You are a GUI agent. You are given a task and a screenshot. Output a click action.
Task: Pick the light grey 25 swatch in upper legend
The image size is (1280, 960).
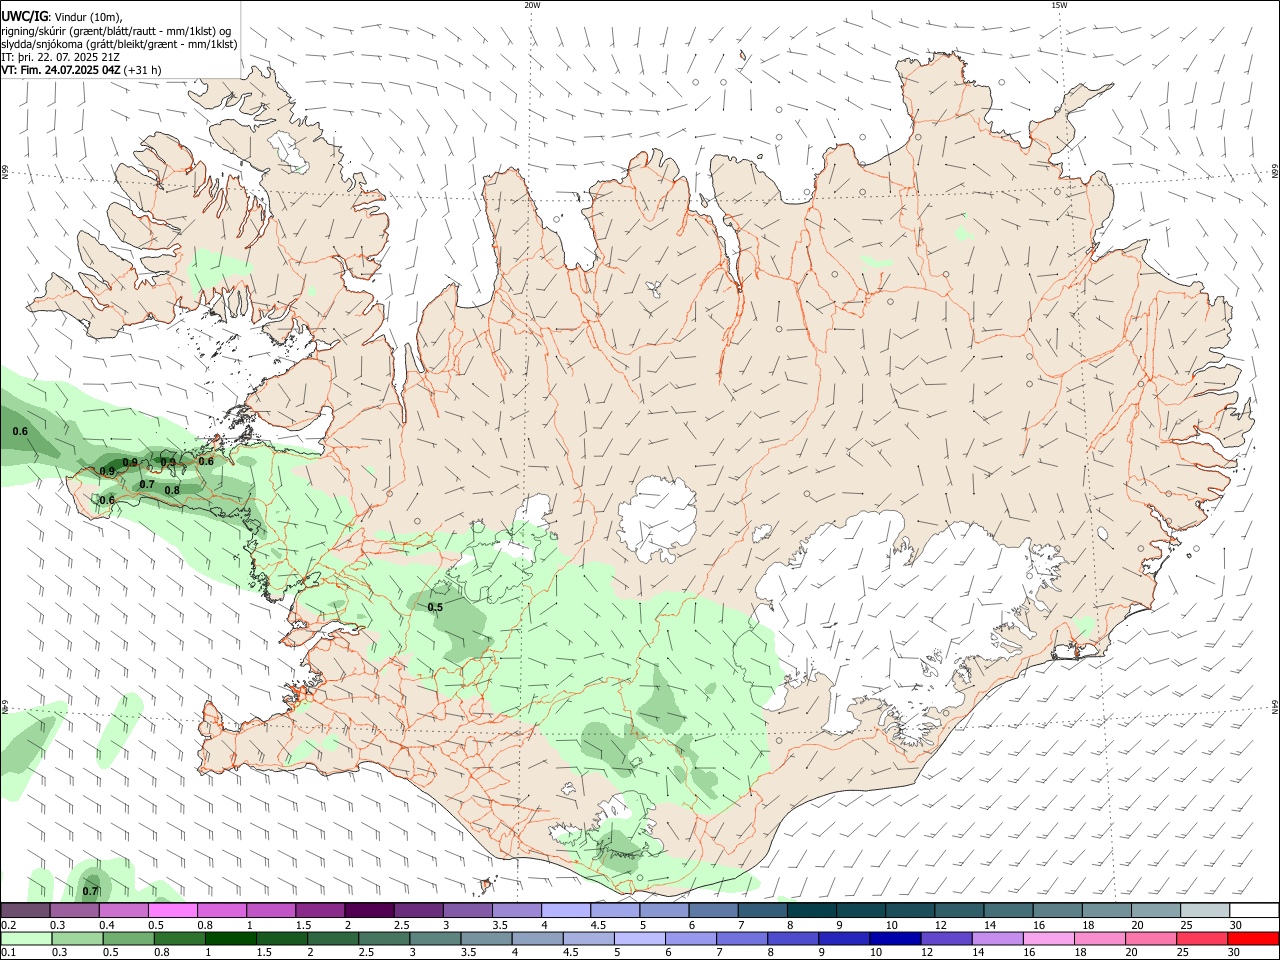pyautogui.click(x=1205, y=910)
